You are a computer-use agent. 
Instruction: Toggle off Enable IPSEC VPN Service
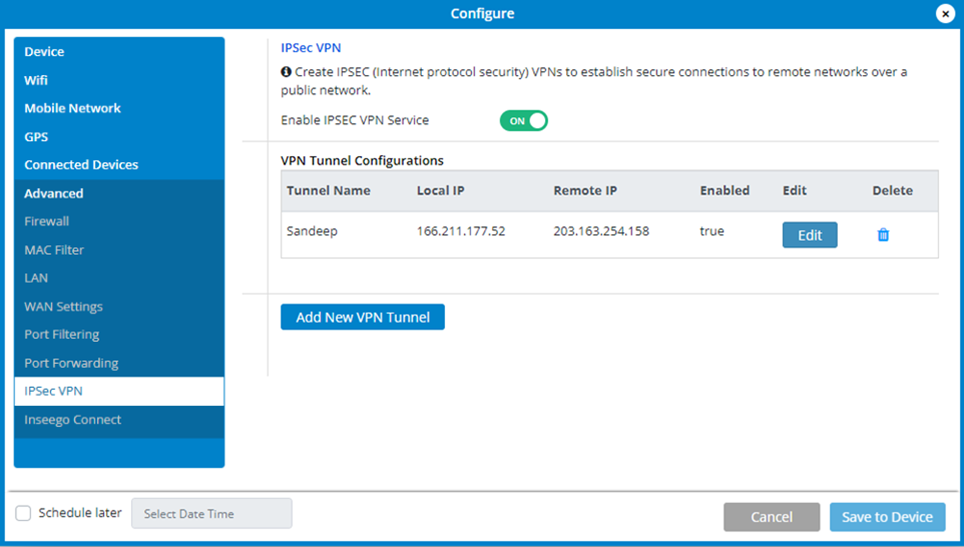(x=524, y=121)
